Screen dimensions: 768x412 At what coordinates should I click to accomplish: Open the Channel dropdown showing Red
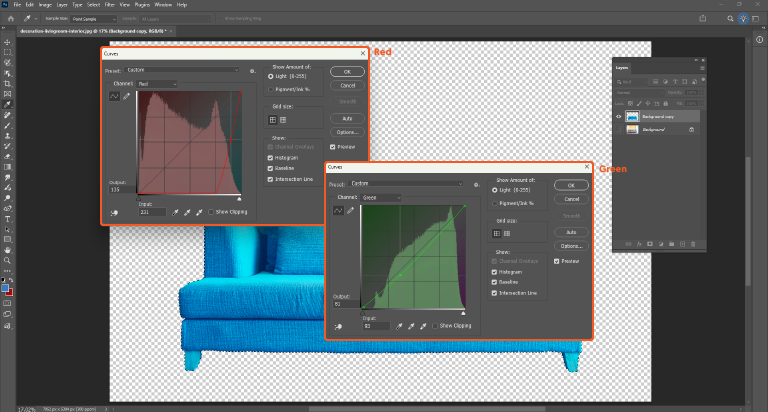coord(157,84)
